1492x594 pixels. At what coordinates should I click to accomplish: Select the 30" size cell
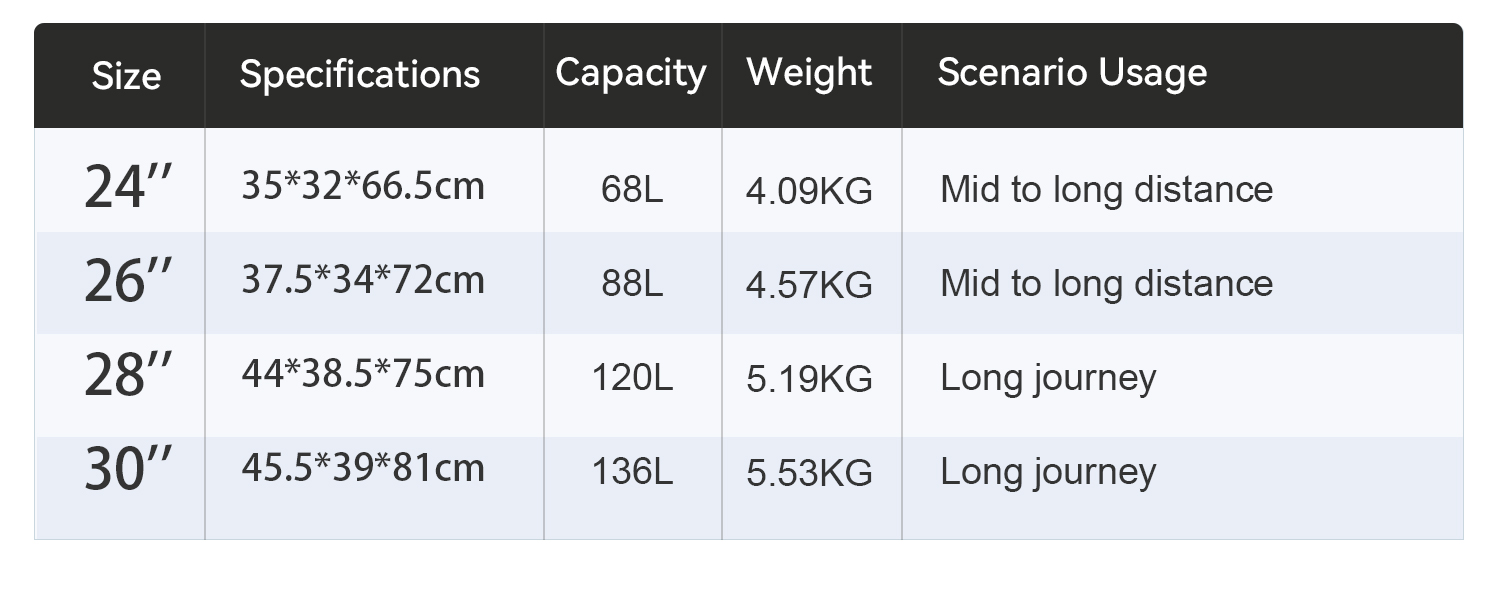pyautogui.click(x=128, y=468)
